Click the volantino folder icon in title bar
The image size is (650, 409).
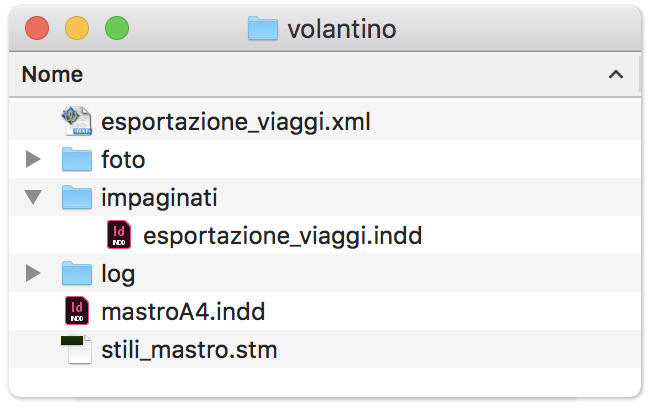(x=262, y=29)
